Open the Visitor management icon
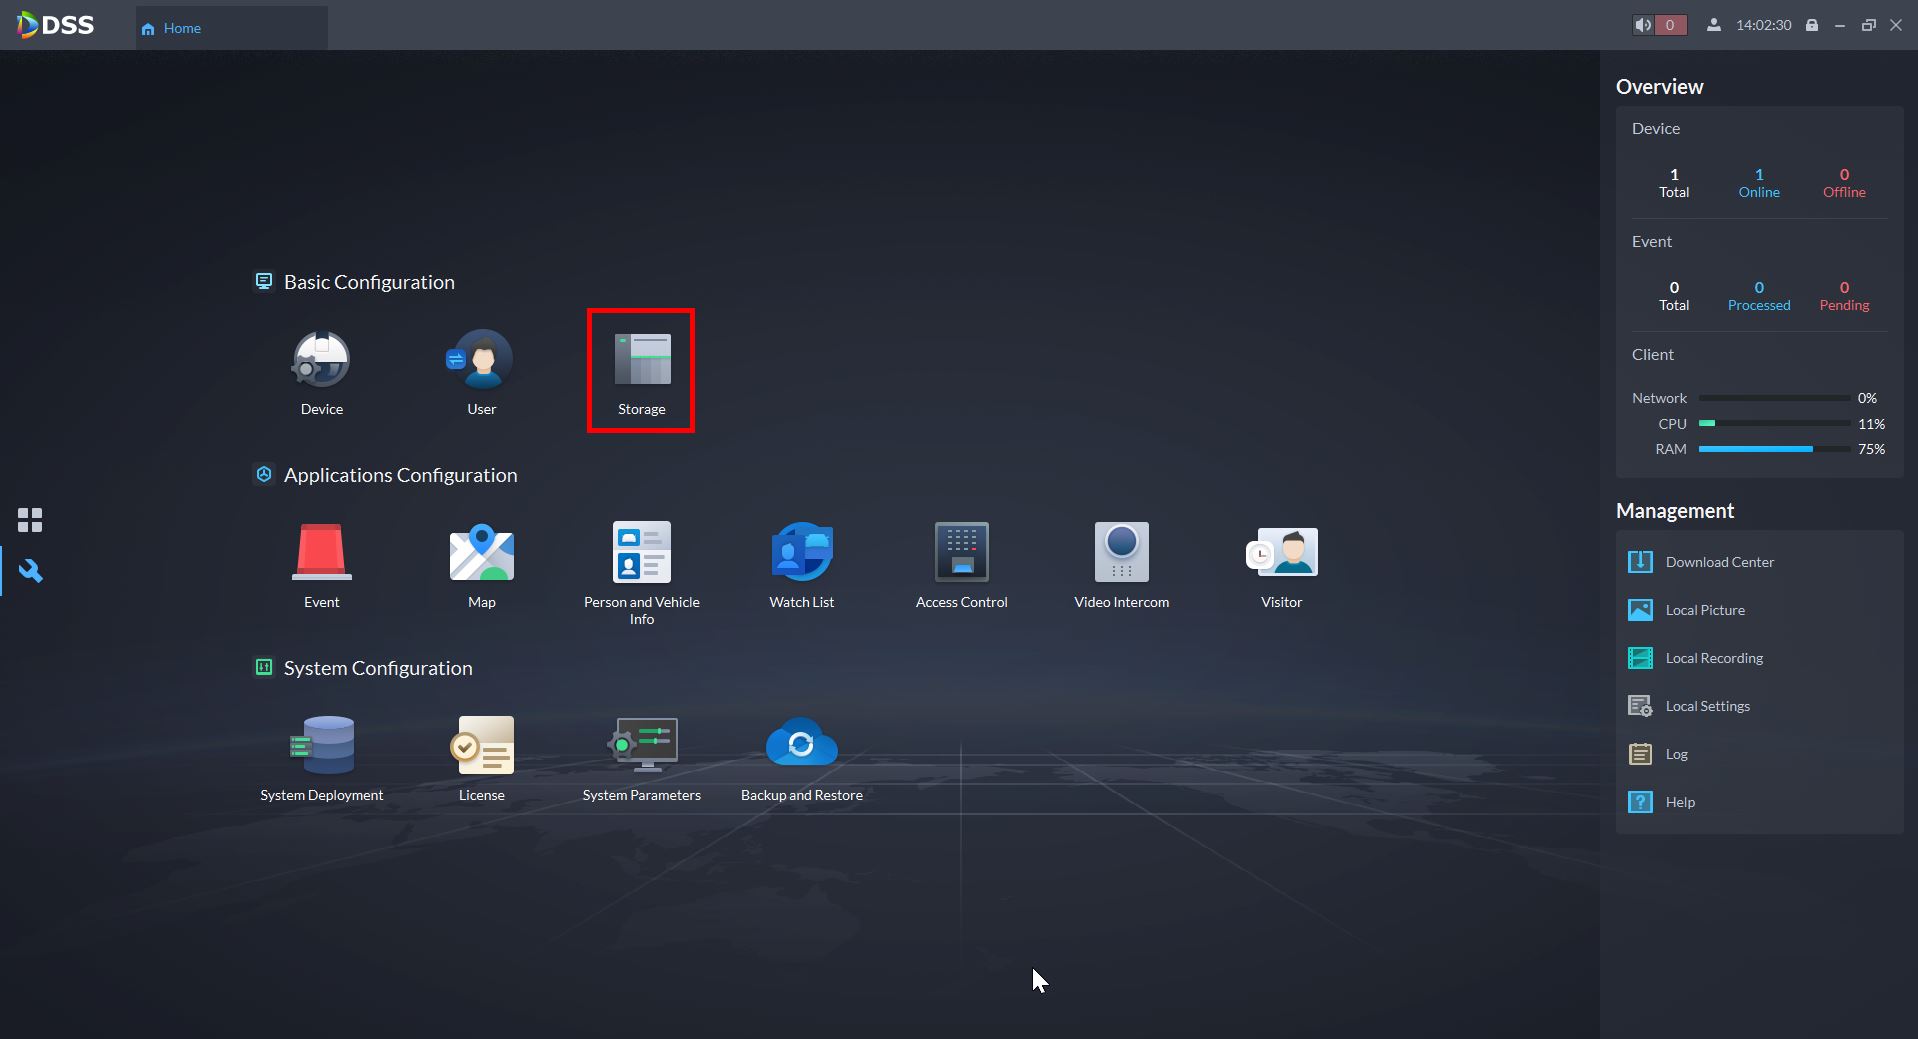The height and width of the screenshot is (1039, 1918). pos(1281,553)
